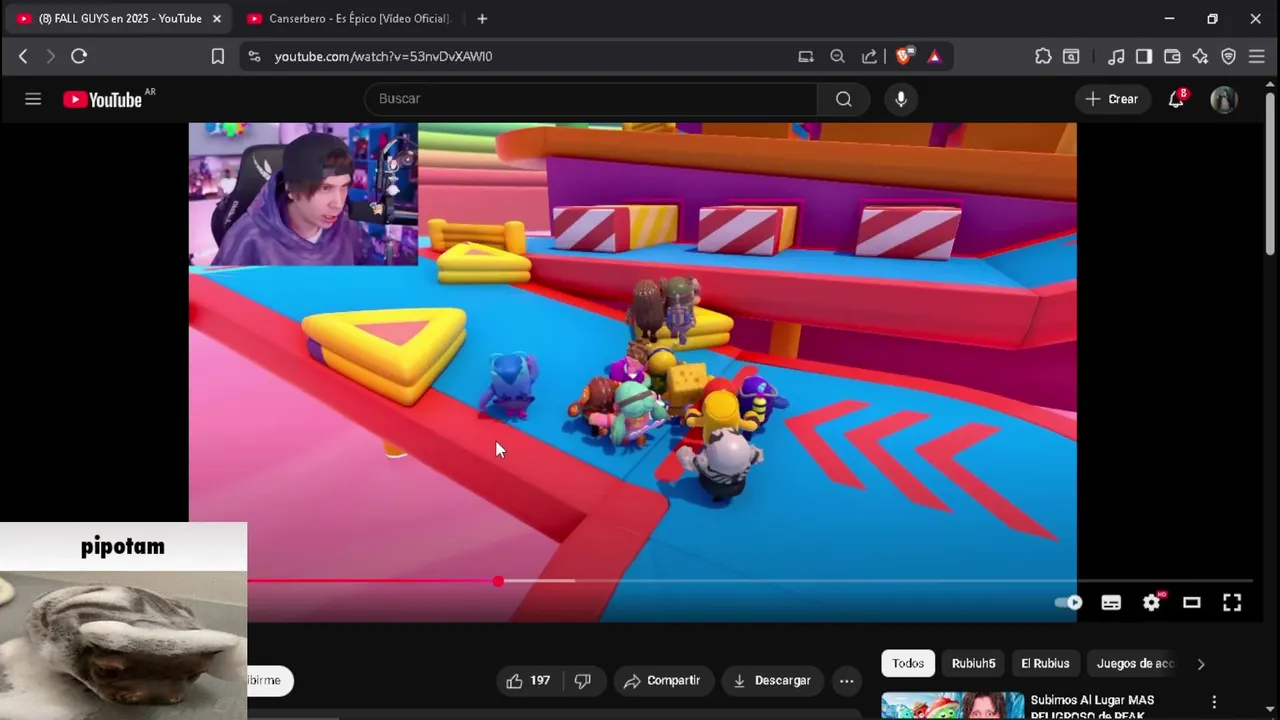The height and width of the screenshot is (720, 1280).
Task: Open options menu for Subimos Al Lugar video
Action: pyautogui.click(x=1214, y=702)
